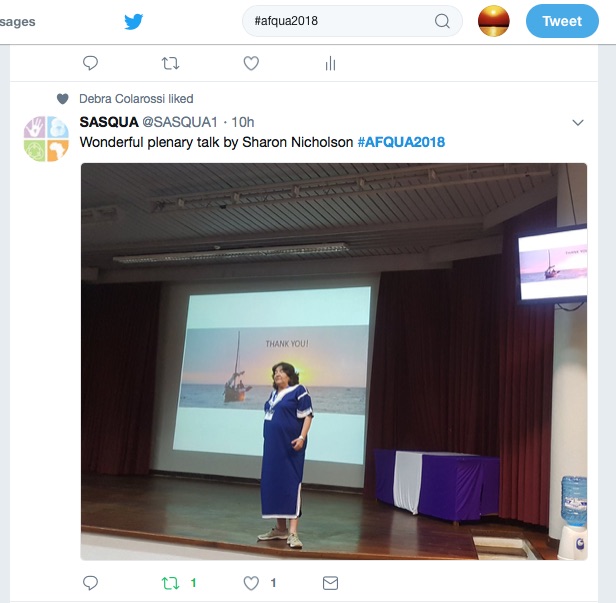The width and height of the screenshot is (616, 603).
Task: Open the SASQUA profile avatar
Action: pyautogui.click(x=46, y=139)
